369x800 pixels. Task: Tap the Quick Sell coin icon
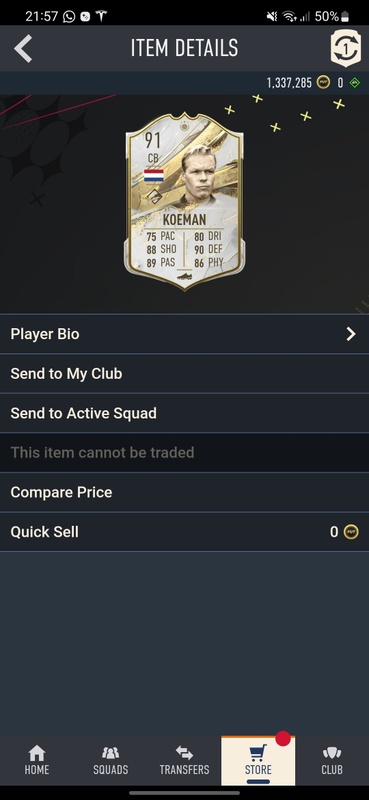click(x=351, y=532)
